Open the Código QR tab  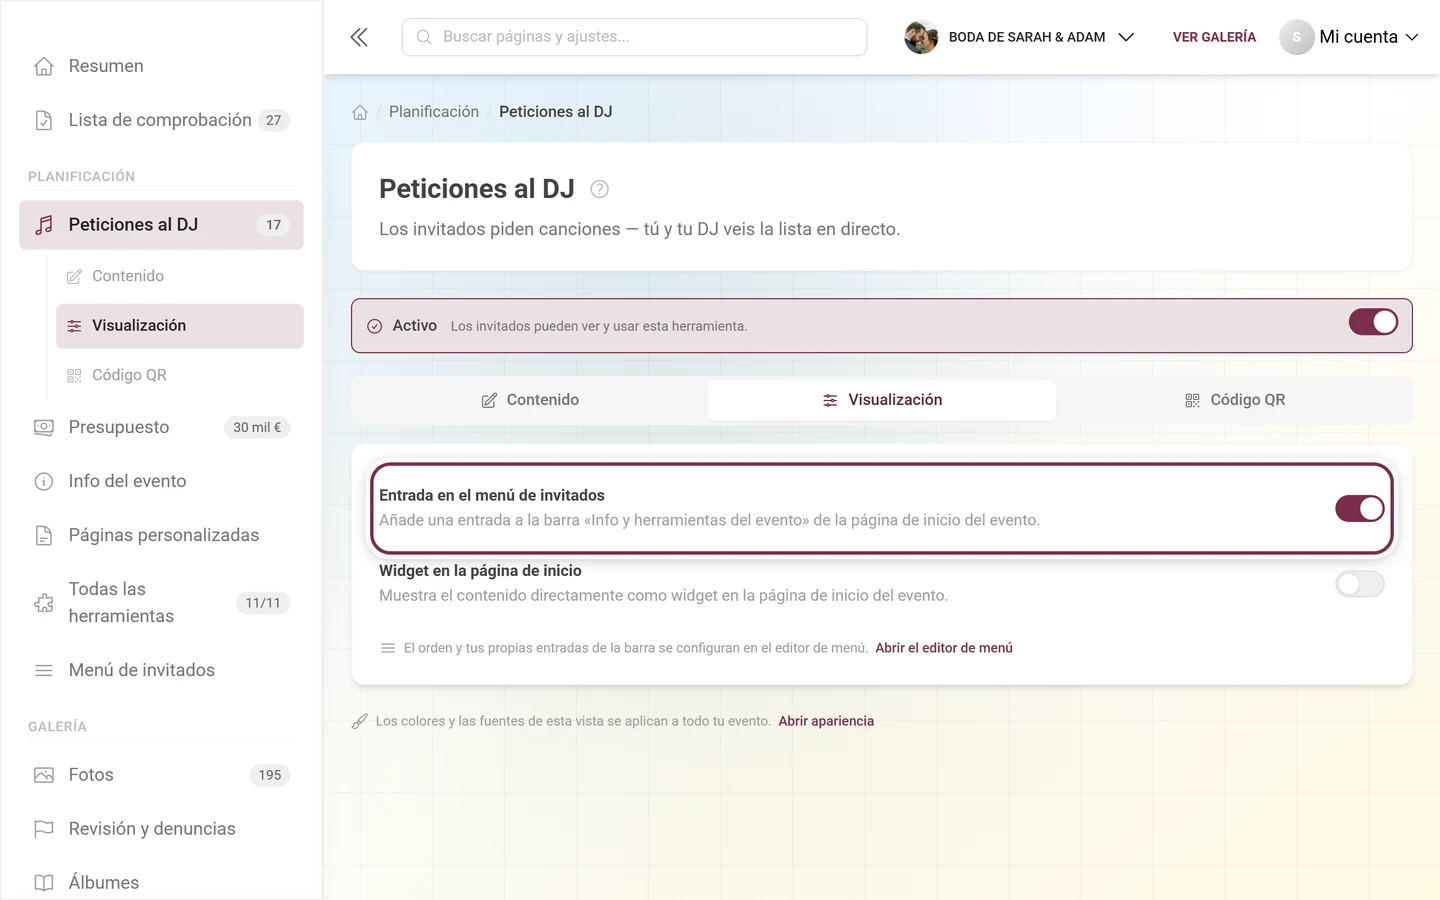point(1234,400)
